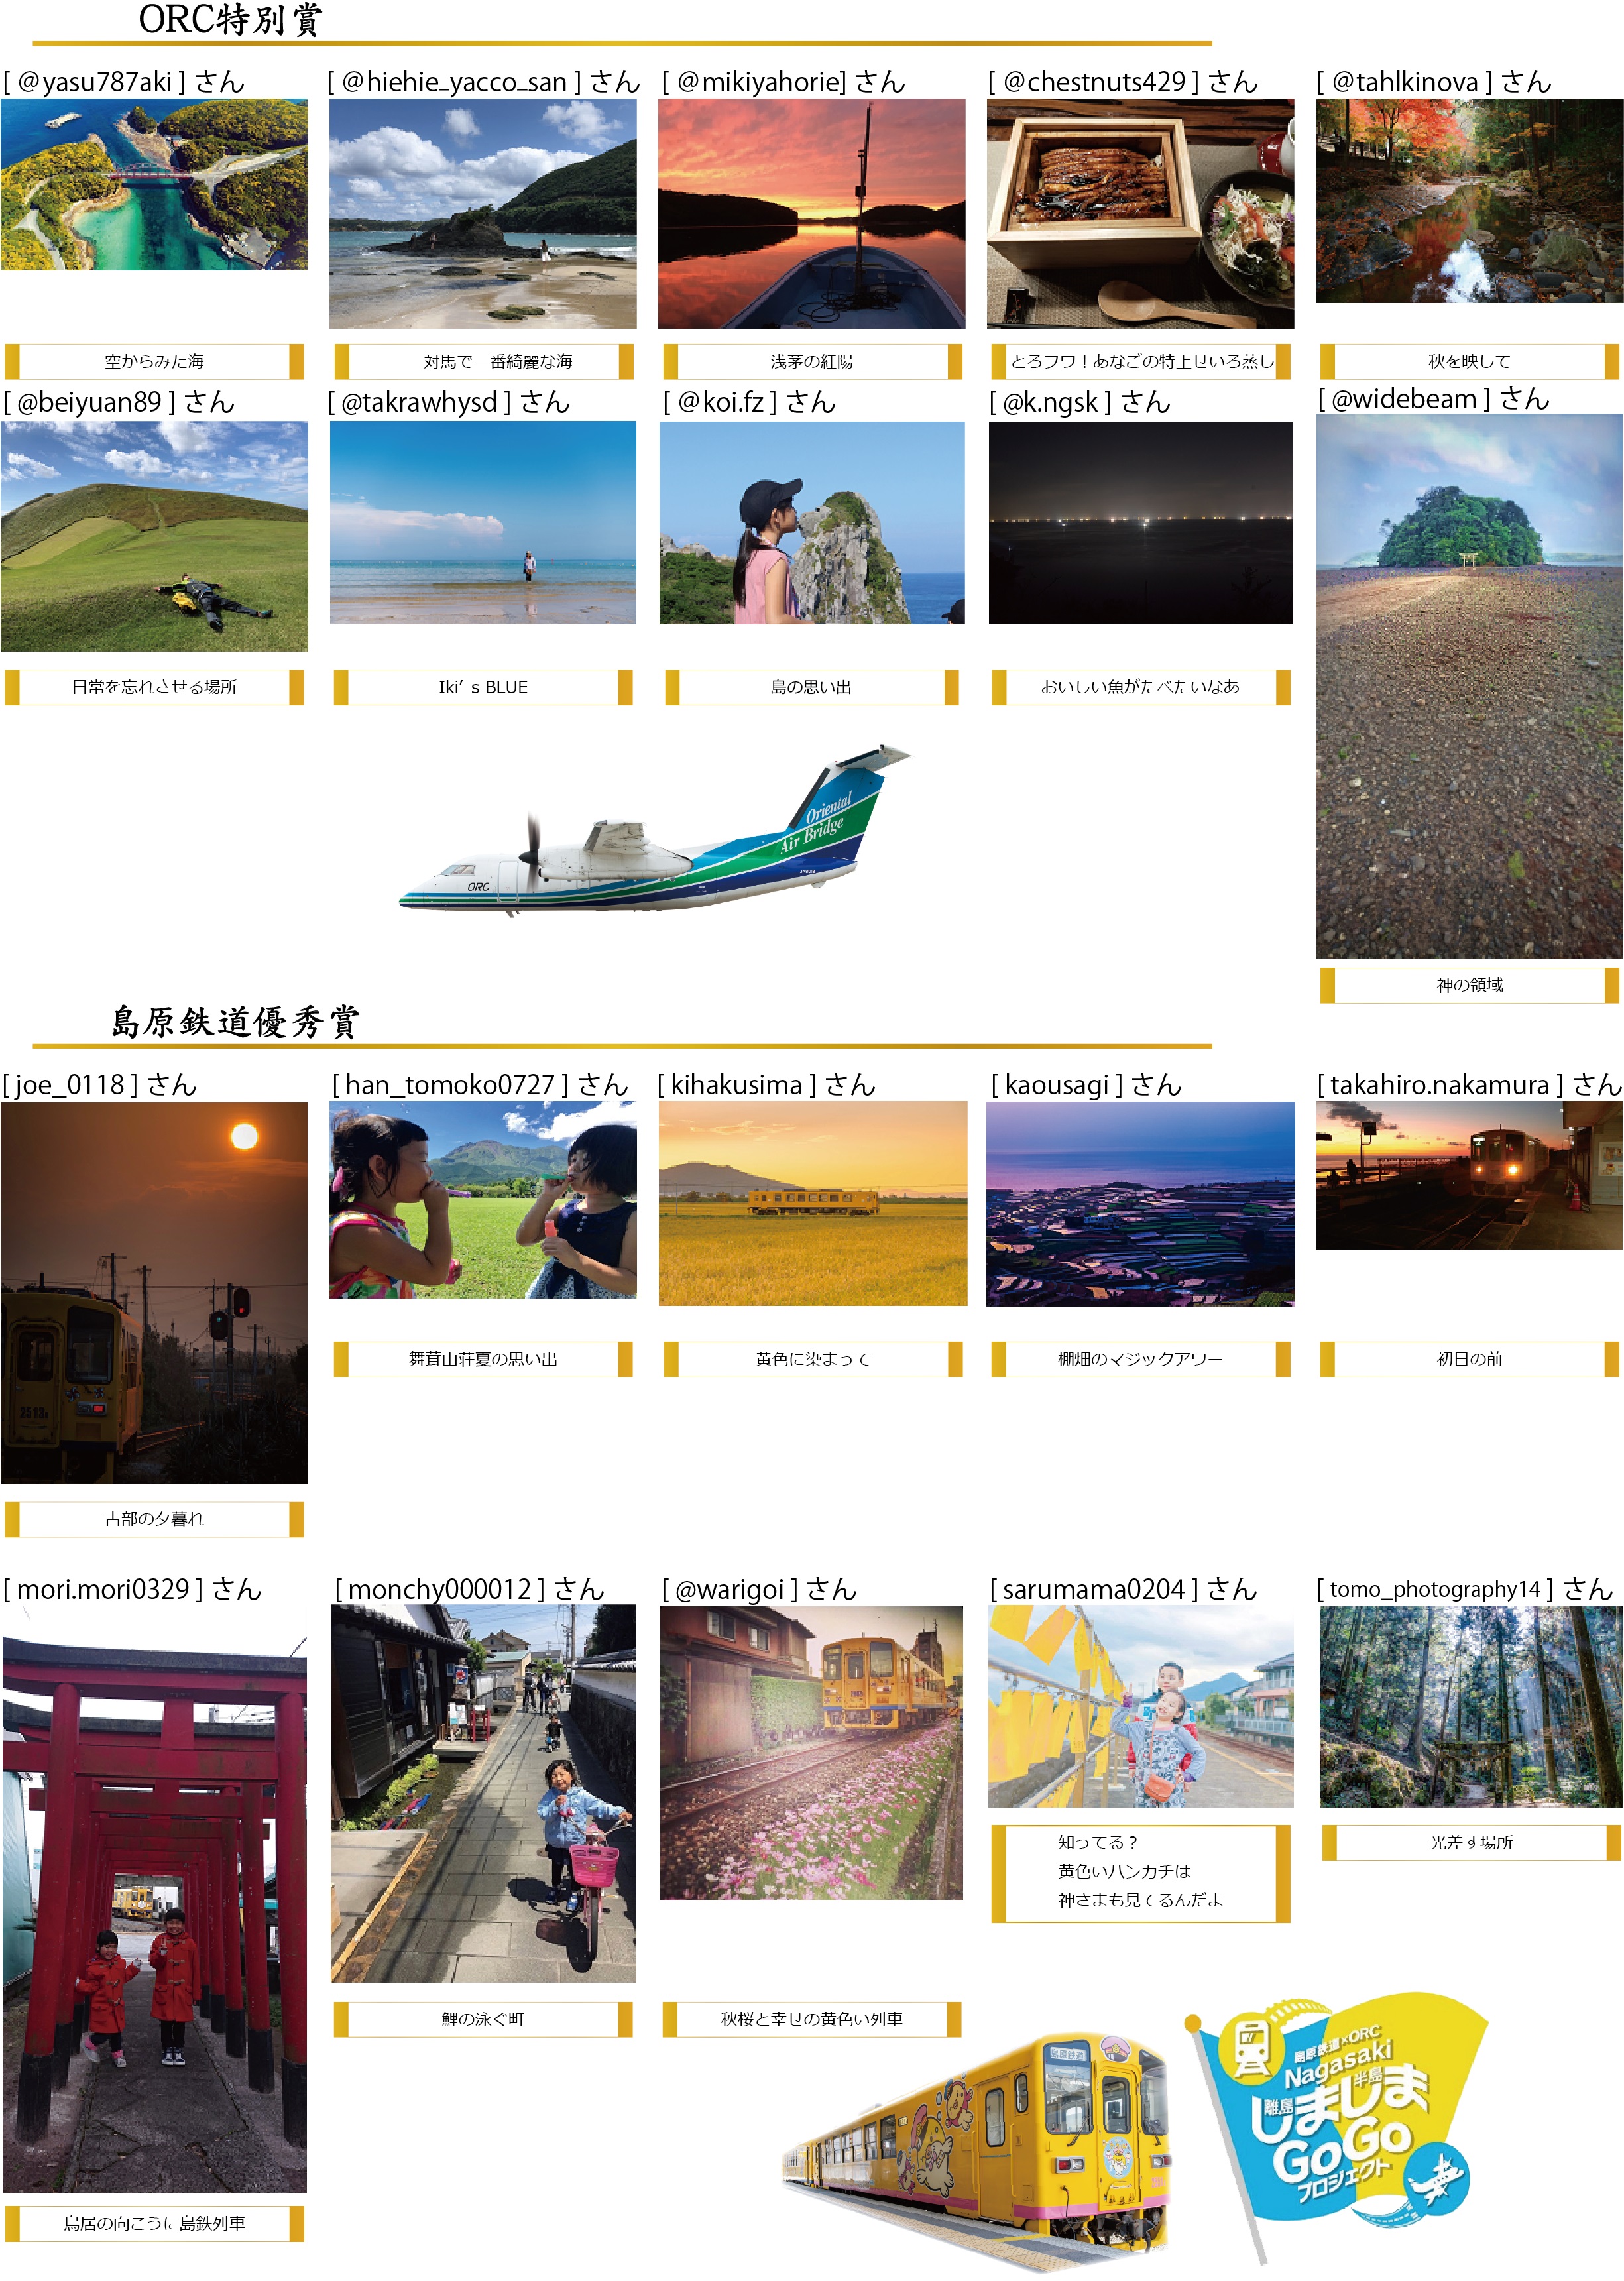Click the caption 鳥居の向こうに島鉄列車

coord(154,2223)
